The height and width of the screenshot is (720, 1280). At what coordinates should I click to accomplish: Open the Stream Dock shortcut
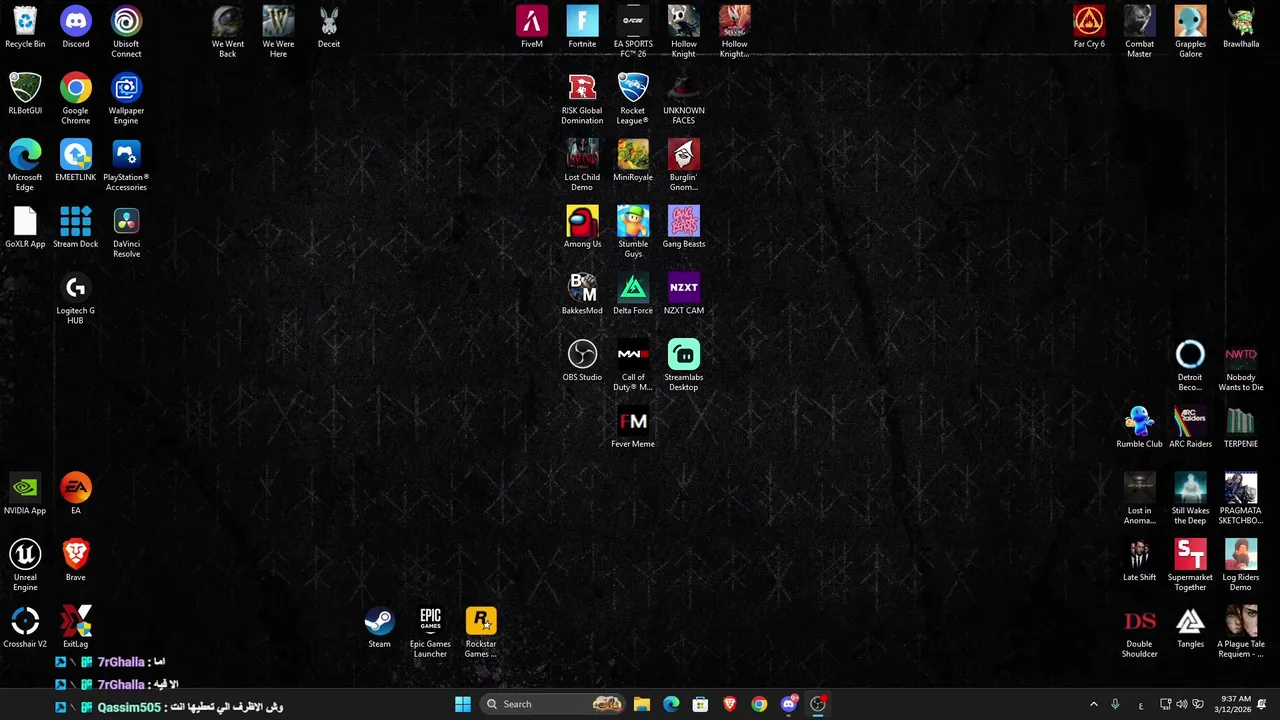click(x=76, y=228)
